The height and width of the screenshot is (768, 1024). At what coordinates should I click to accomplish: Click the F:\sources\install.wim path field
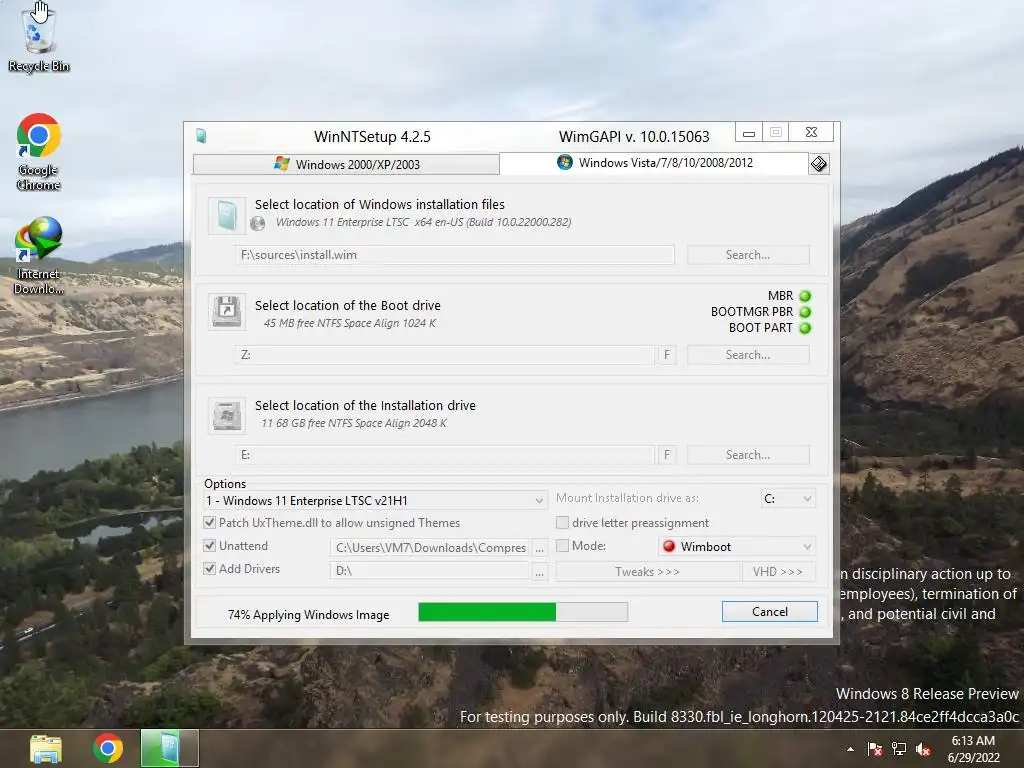(x=455, y=255)
